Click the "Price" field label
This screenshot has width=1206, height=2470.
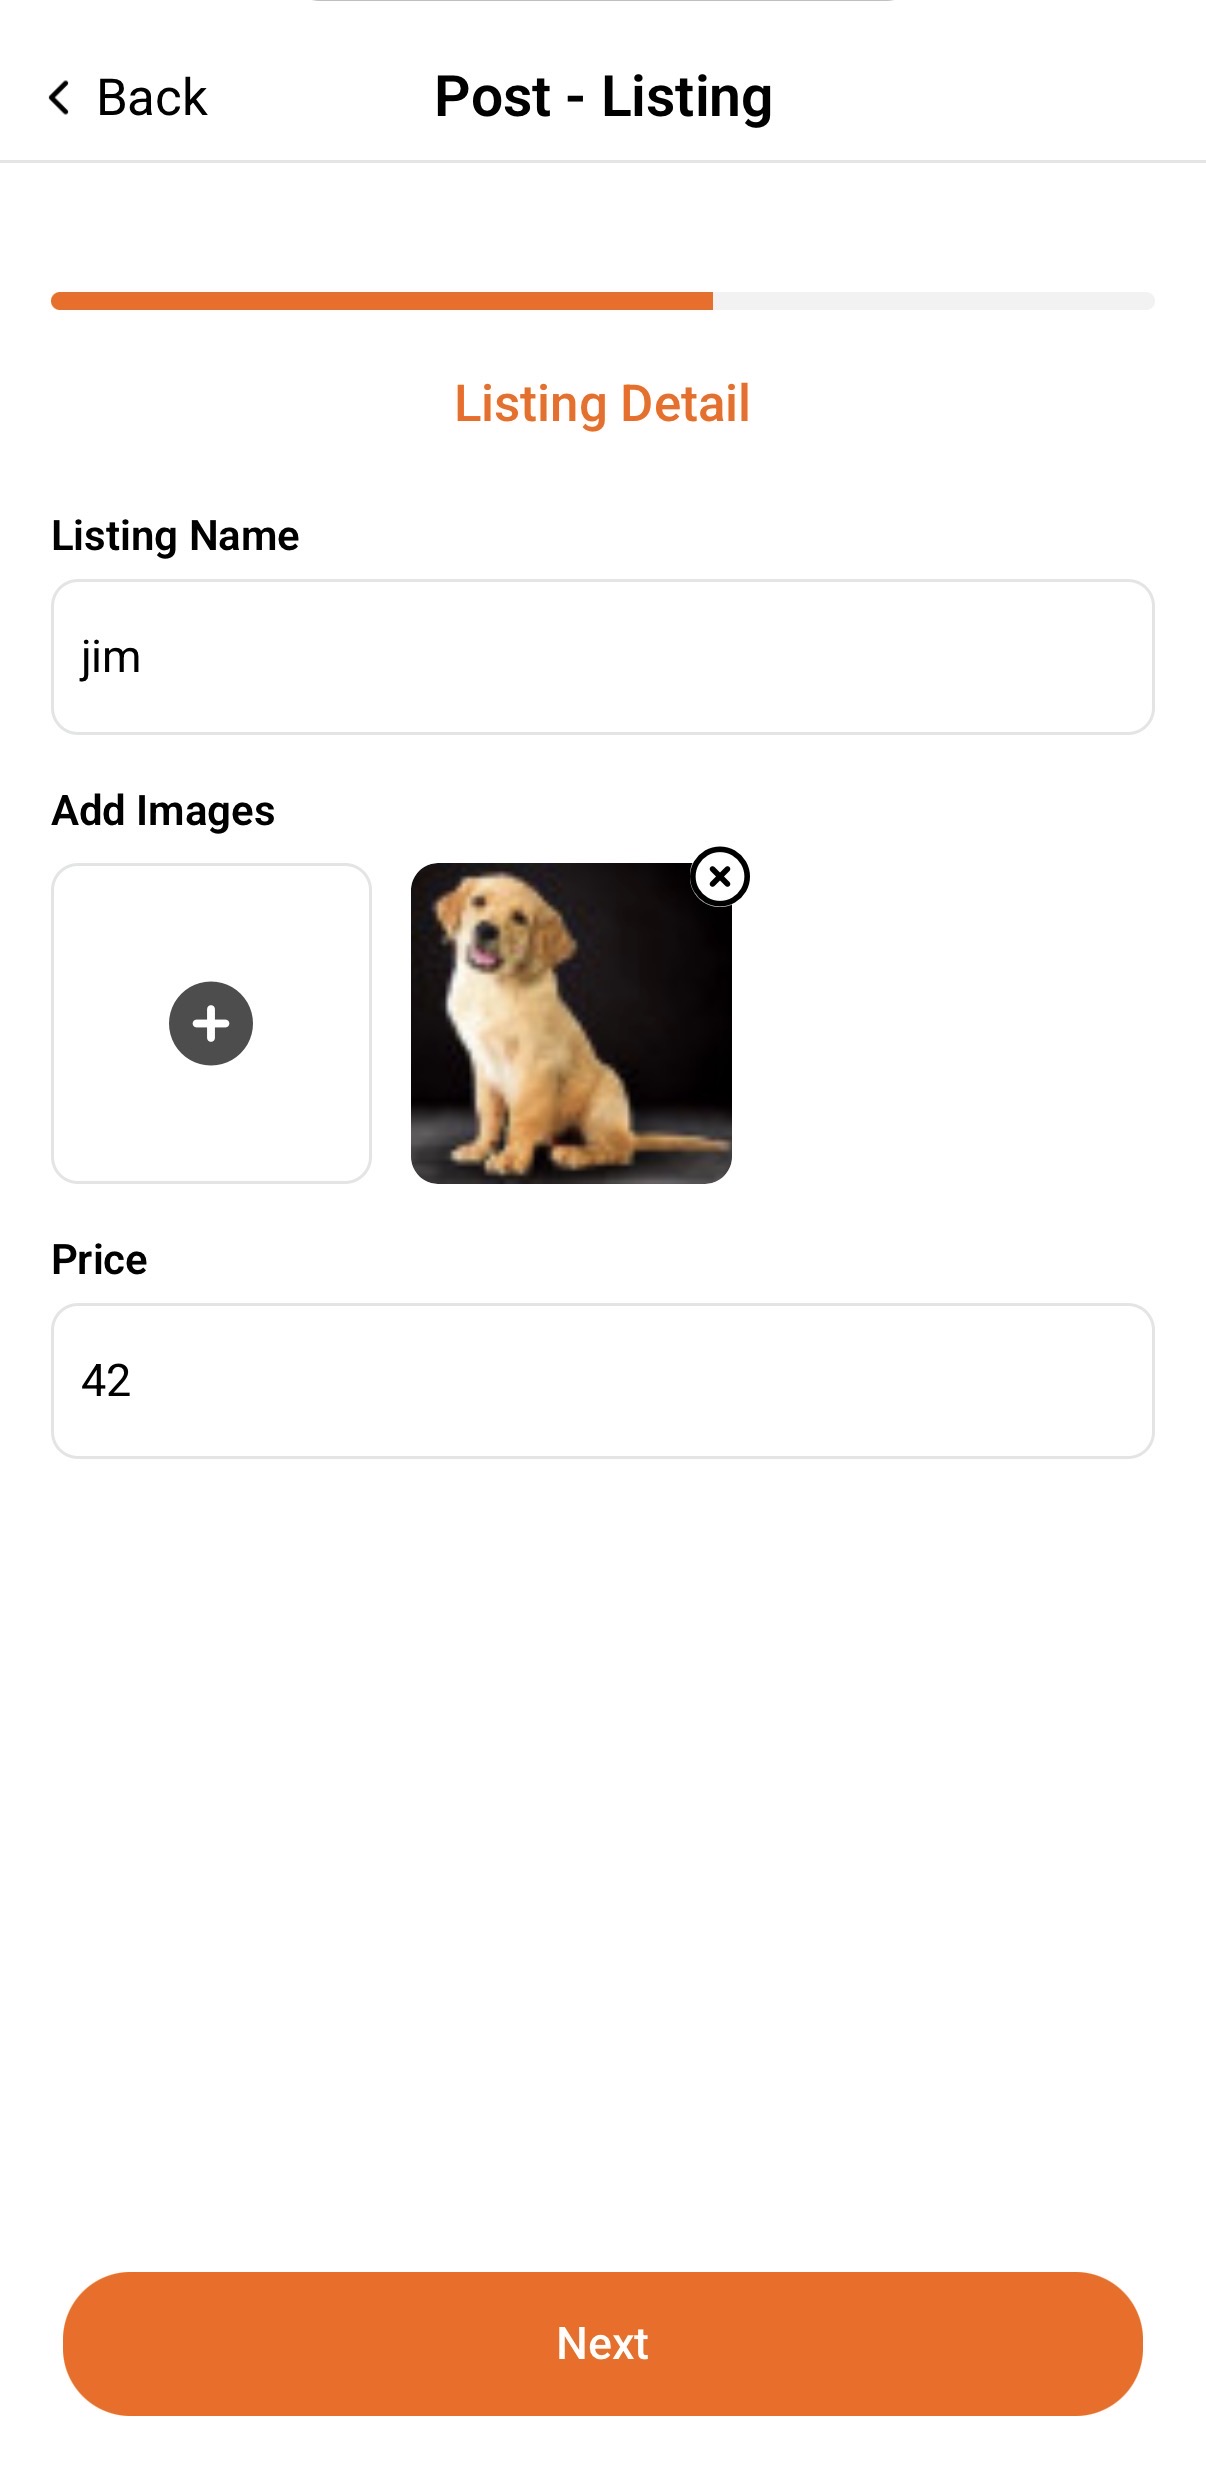click(x=99, y=1260)
